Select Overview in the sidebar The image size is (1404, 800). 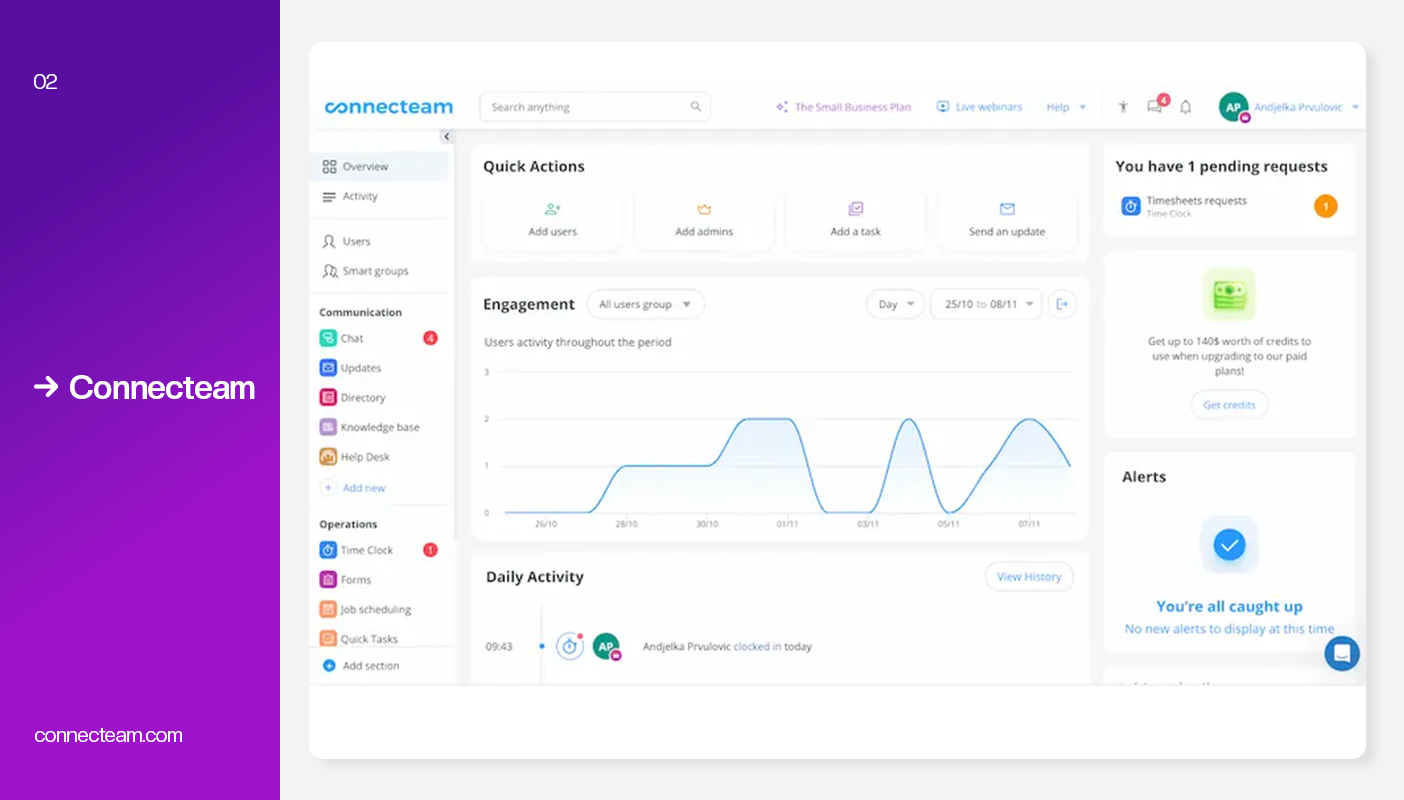(x=379, y=166)
